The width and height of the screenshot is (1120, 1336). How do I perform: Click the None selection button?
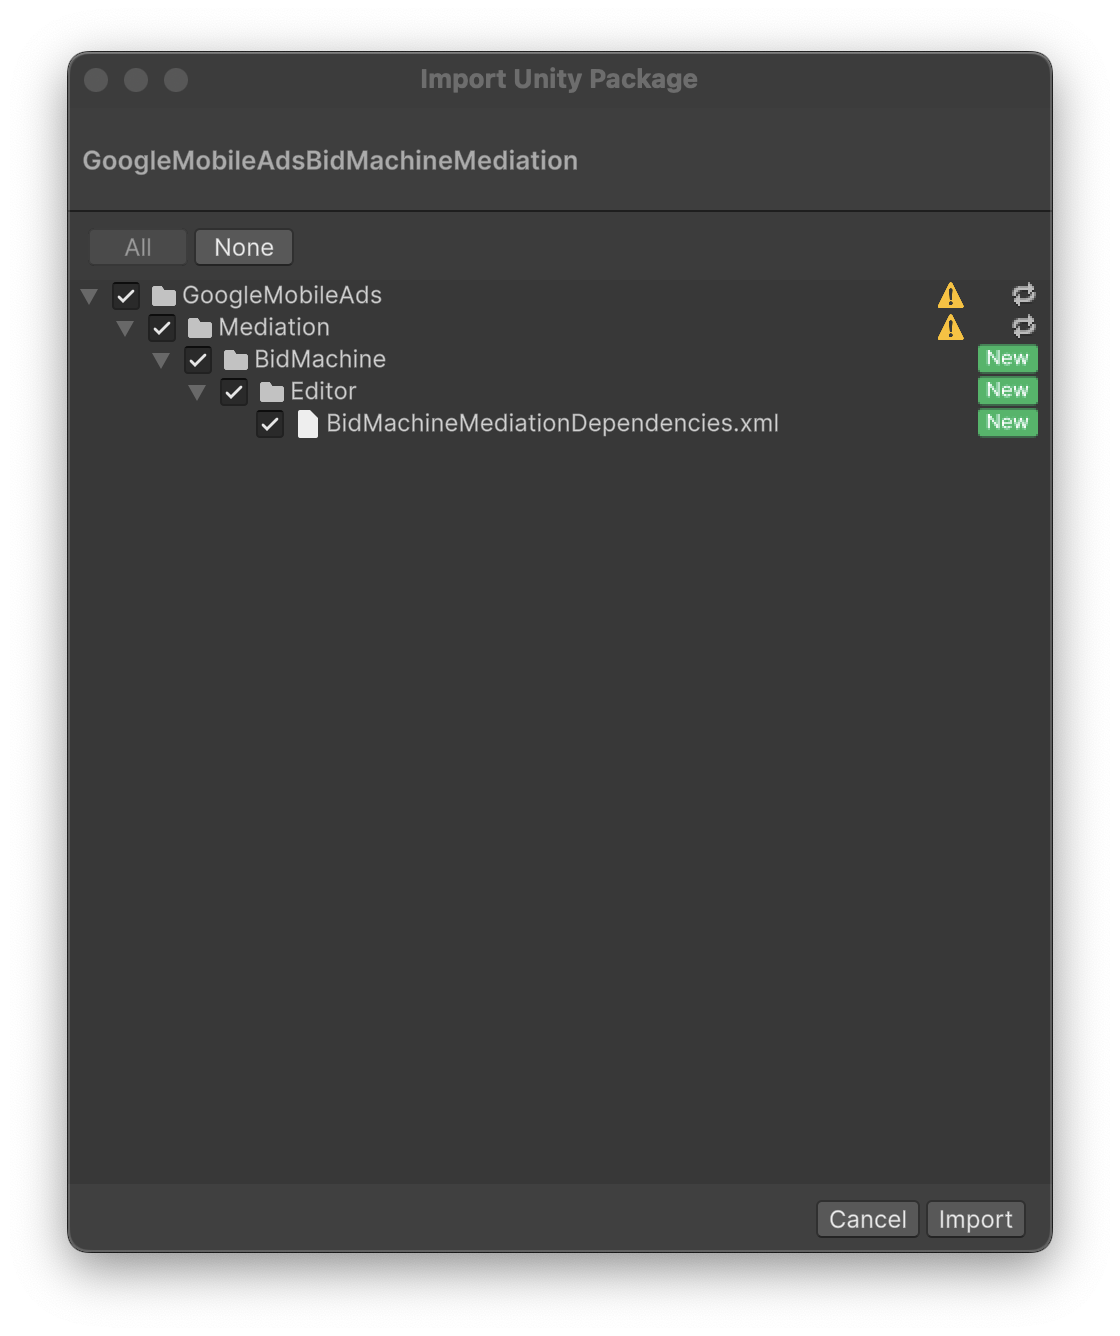(243, 246)
